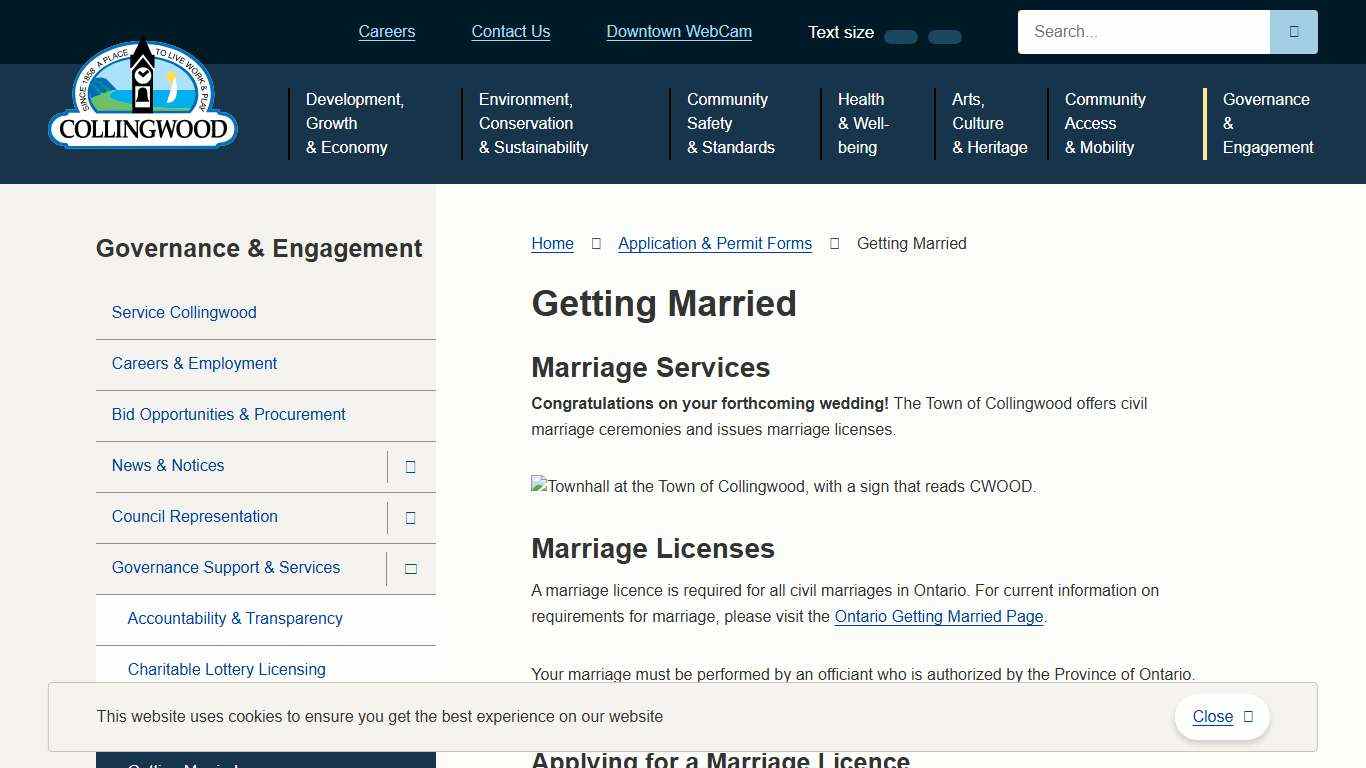The width and height of the screenshot is (1366, 768).
Task: Click the breadcrumb separator icon after Home
Action: pyautogui.click(x=595, y=243)
